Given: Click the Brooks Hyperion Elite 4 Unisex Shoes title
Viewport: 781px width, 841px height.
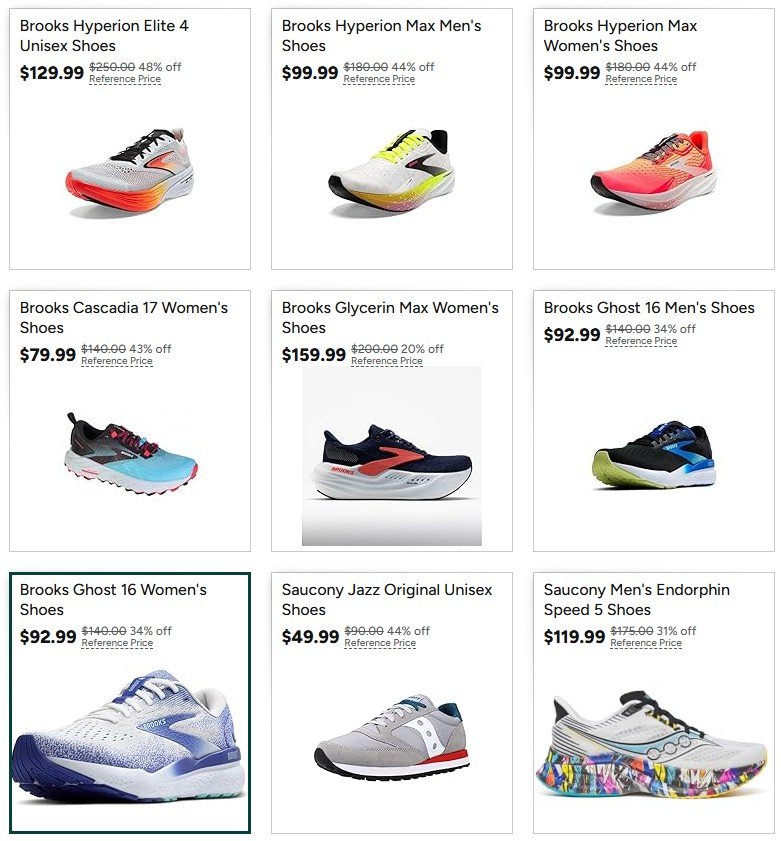Looking at the screenshot, I should pyautogui.click(x=104, y=35).
